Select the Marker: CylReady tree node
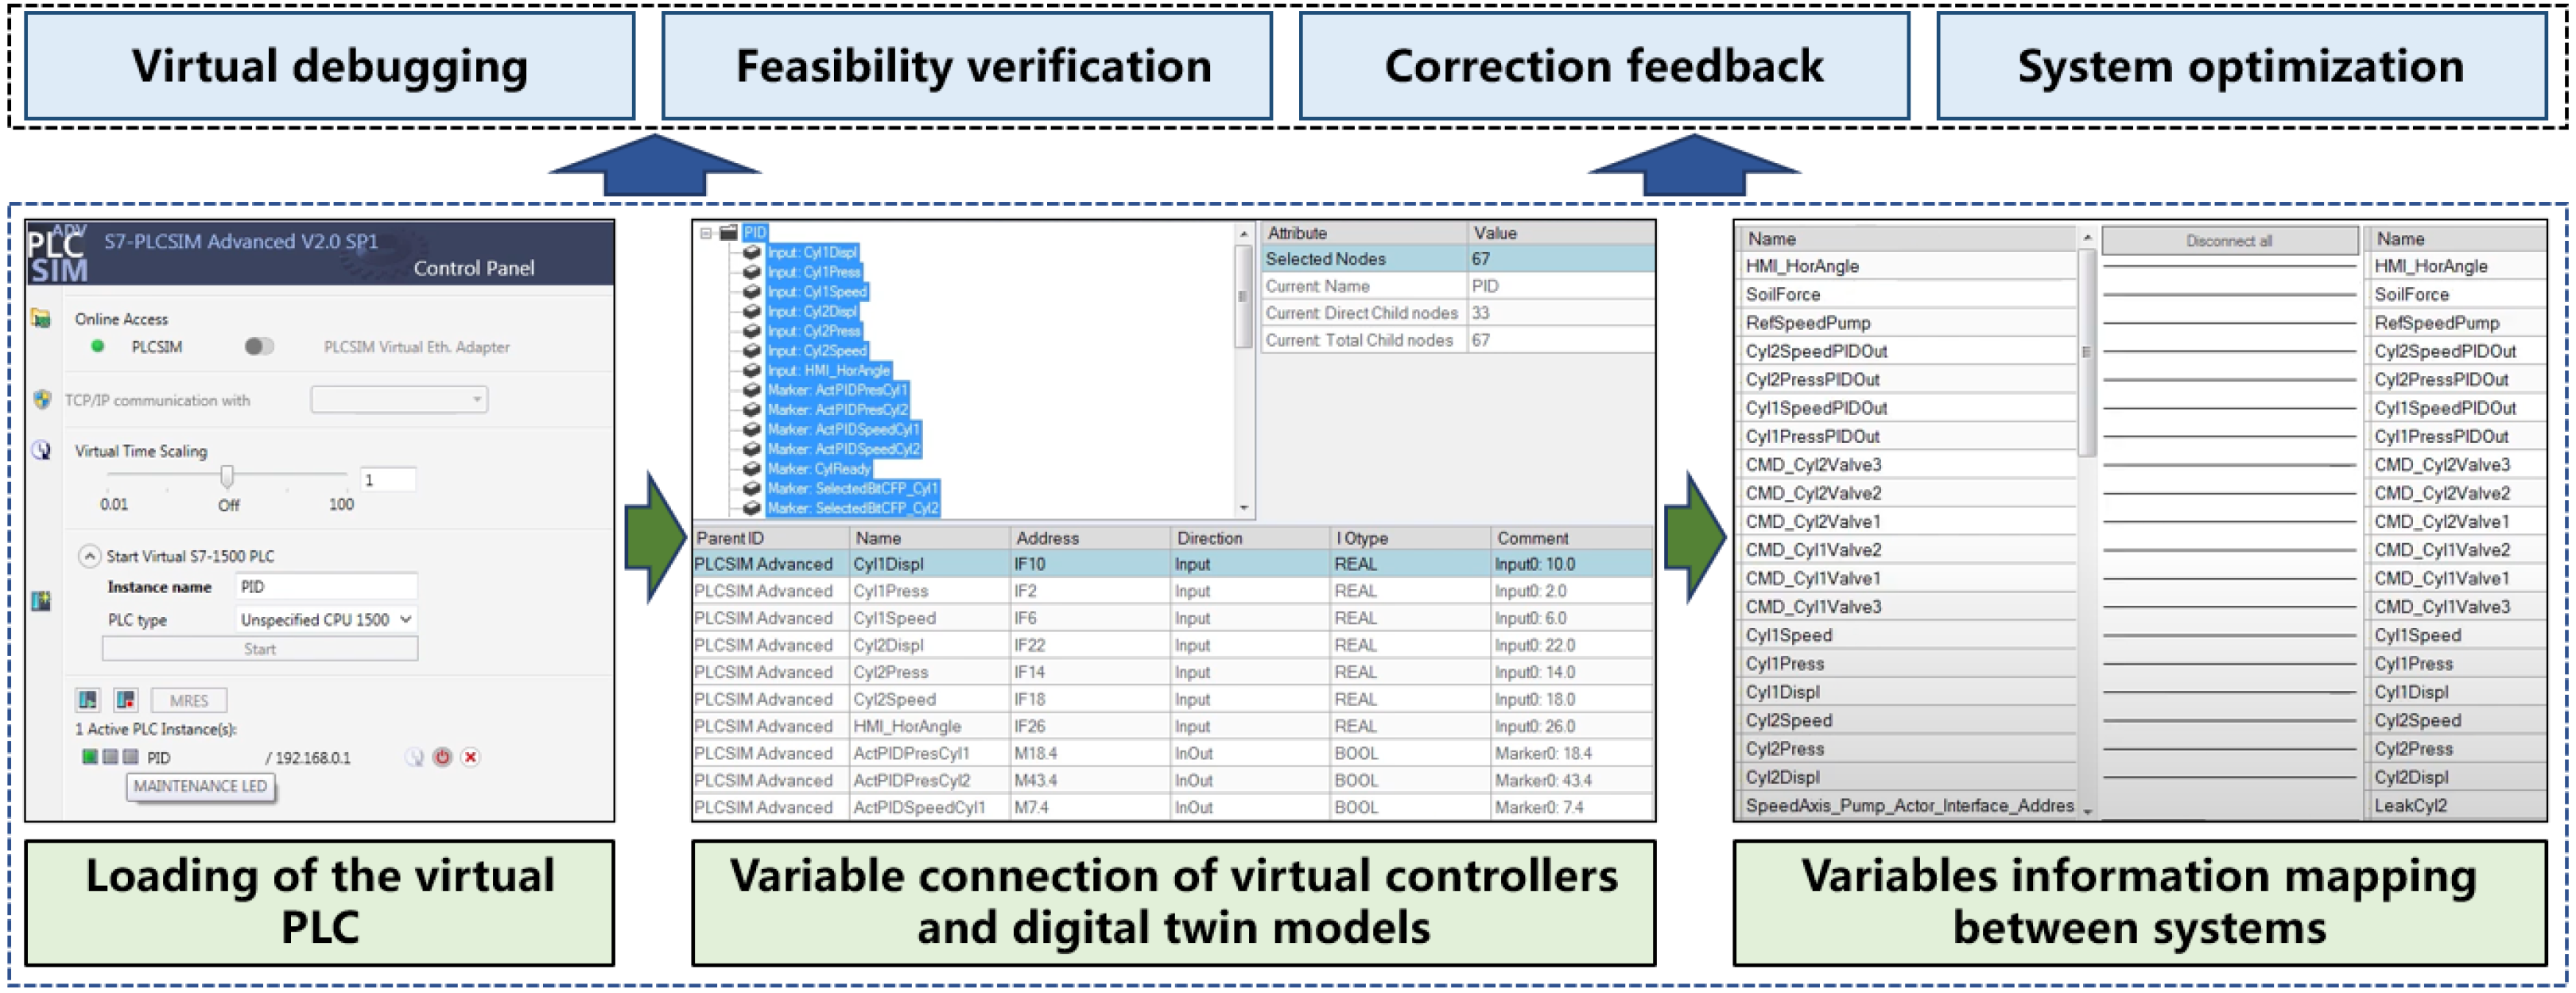The height and width of the screenshot is (993, 2576). 818,468
